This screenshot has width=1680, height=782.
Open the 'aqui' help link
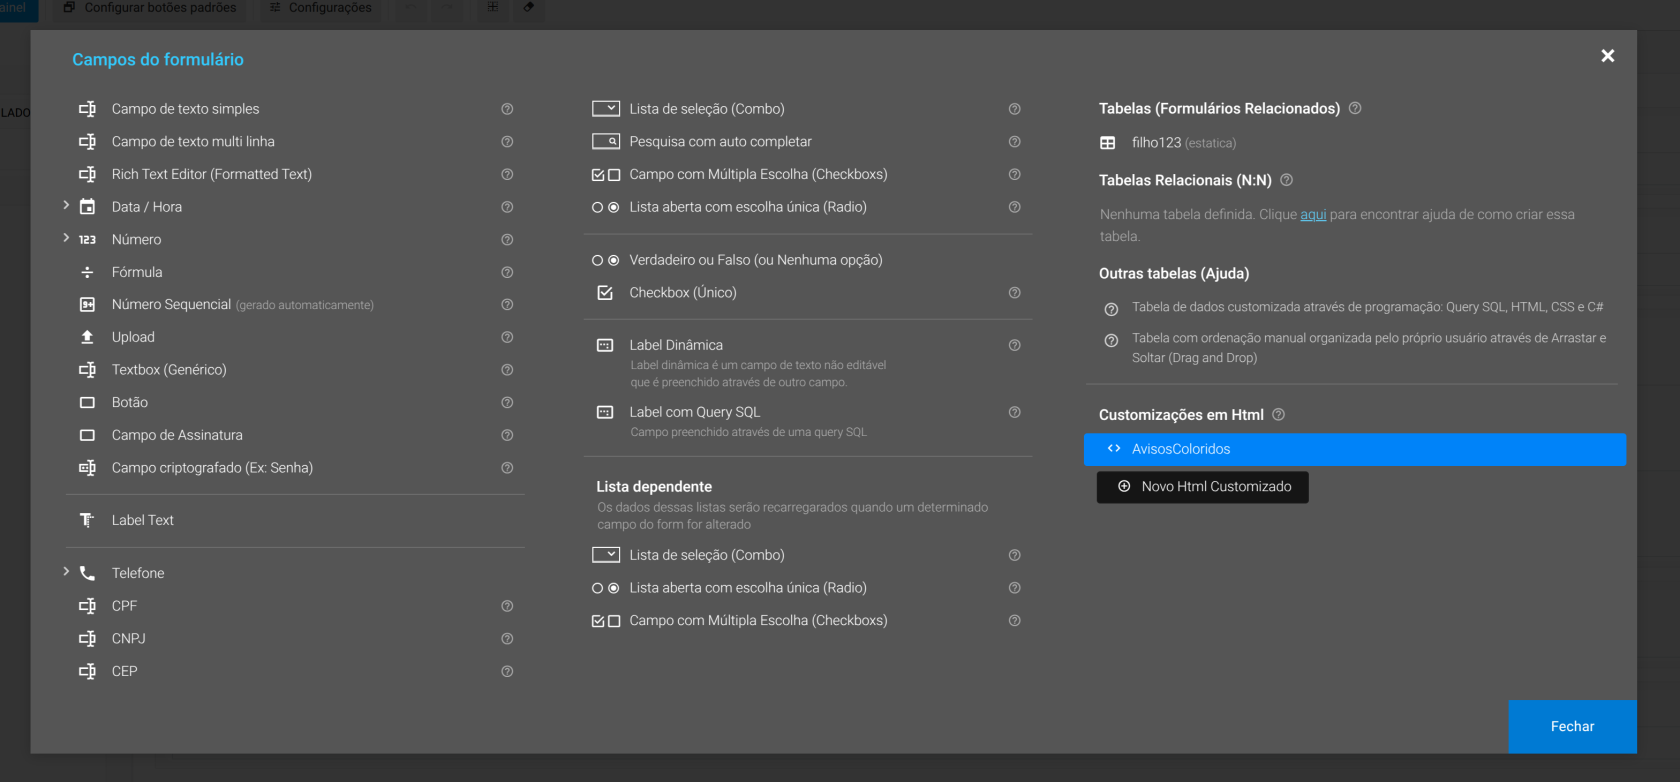pos(1313,215)
